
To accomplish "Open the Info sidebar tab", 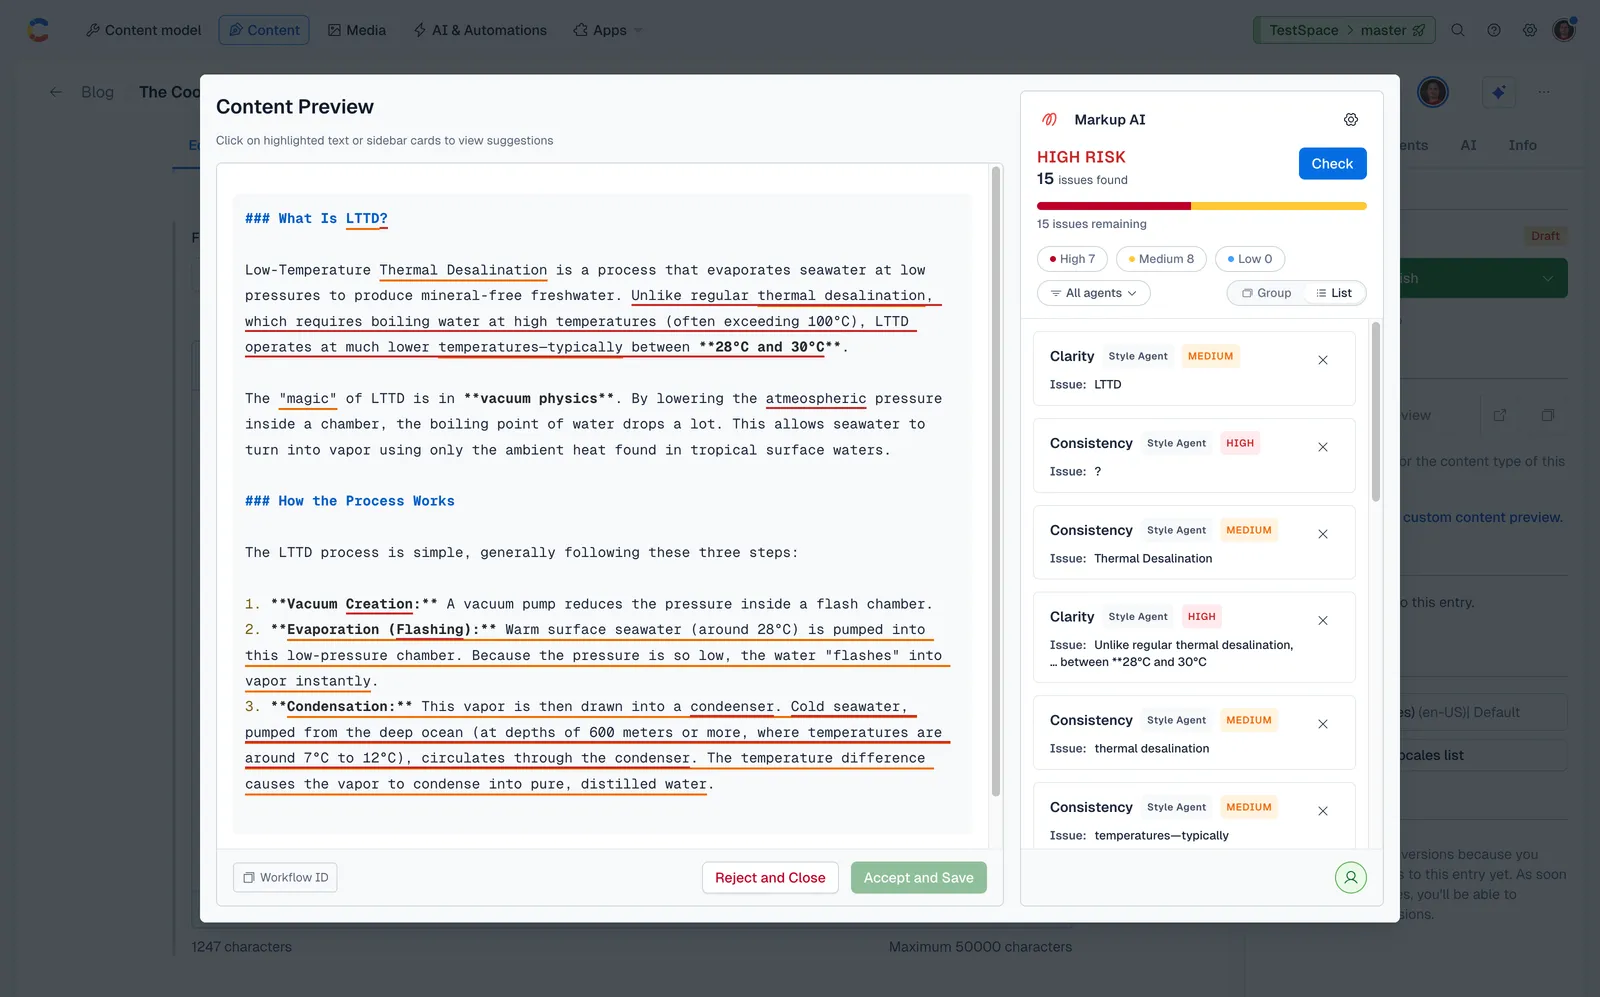I will tap(1522, 145).
